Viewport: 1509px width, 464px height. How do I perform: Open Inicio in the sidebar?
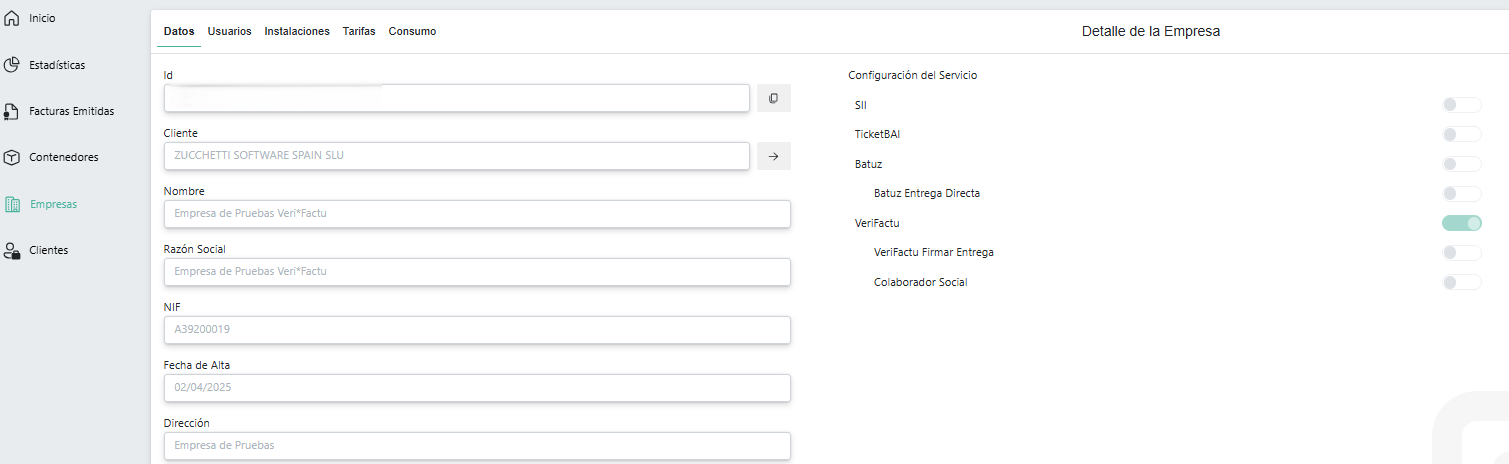(x=43, y=19)
